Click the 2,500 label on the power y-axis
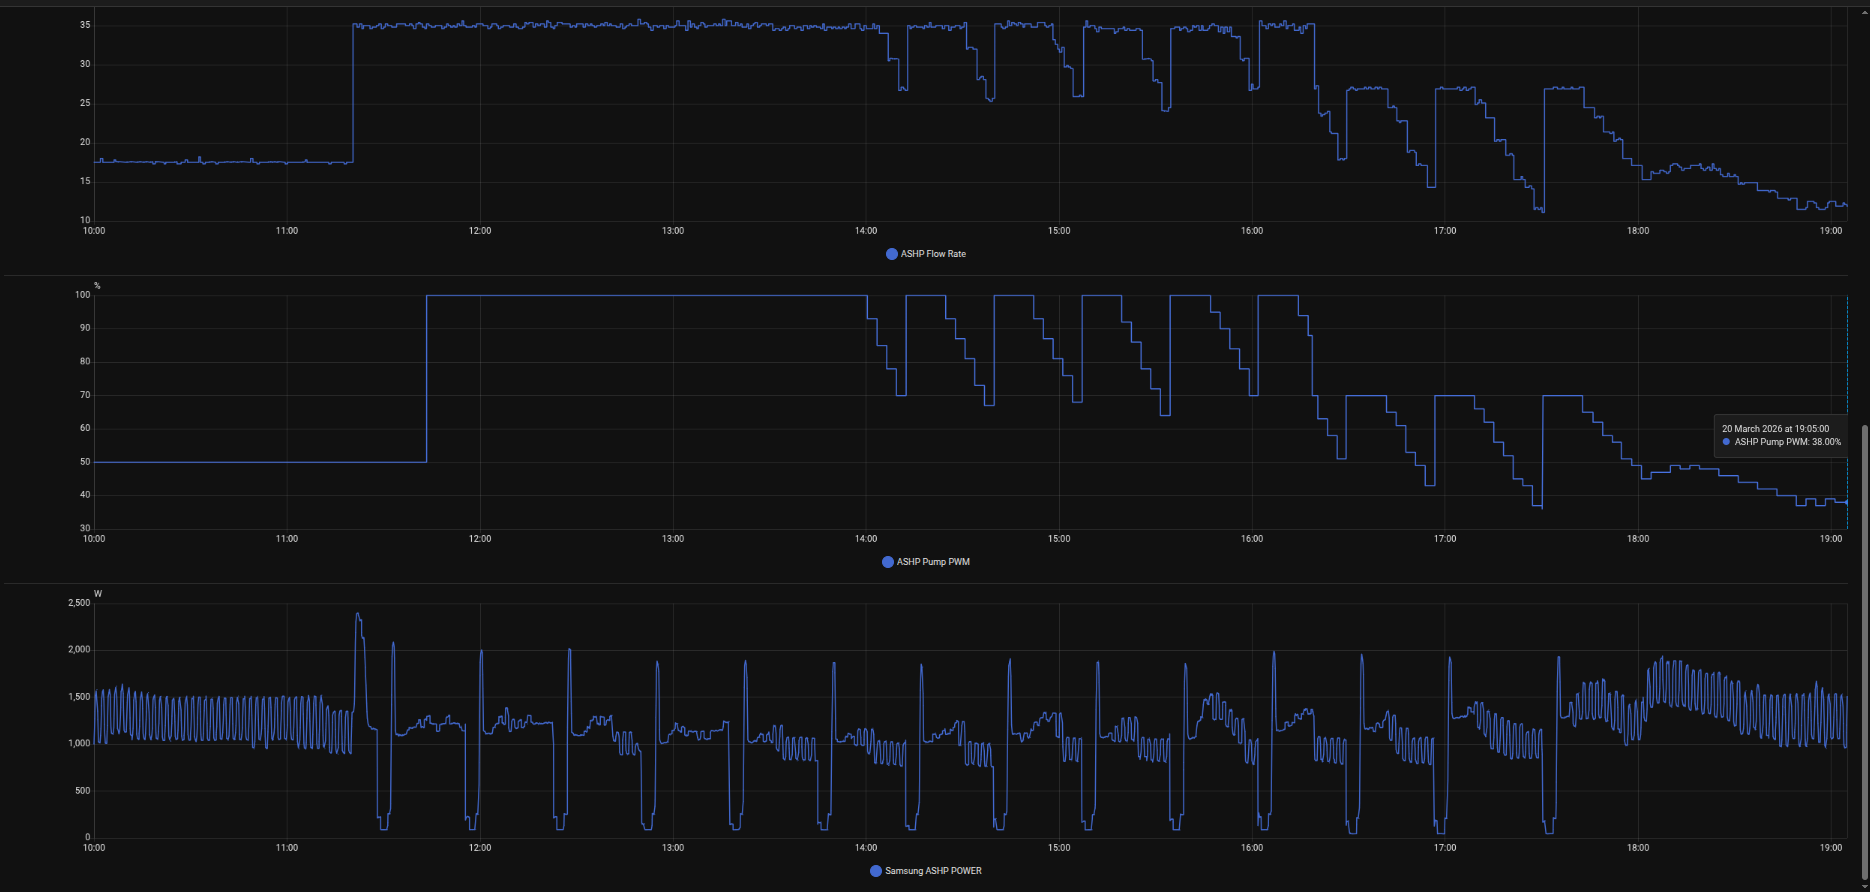The height and width of the screenshot is (892, 1870). [x=79, y=603]
